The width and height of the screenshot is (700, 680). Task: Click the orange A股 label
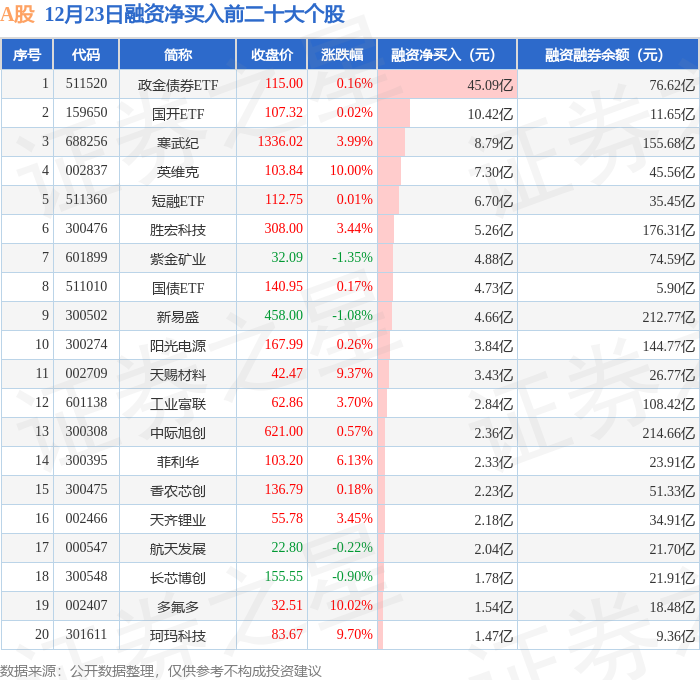(17, 14)
